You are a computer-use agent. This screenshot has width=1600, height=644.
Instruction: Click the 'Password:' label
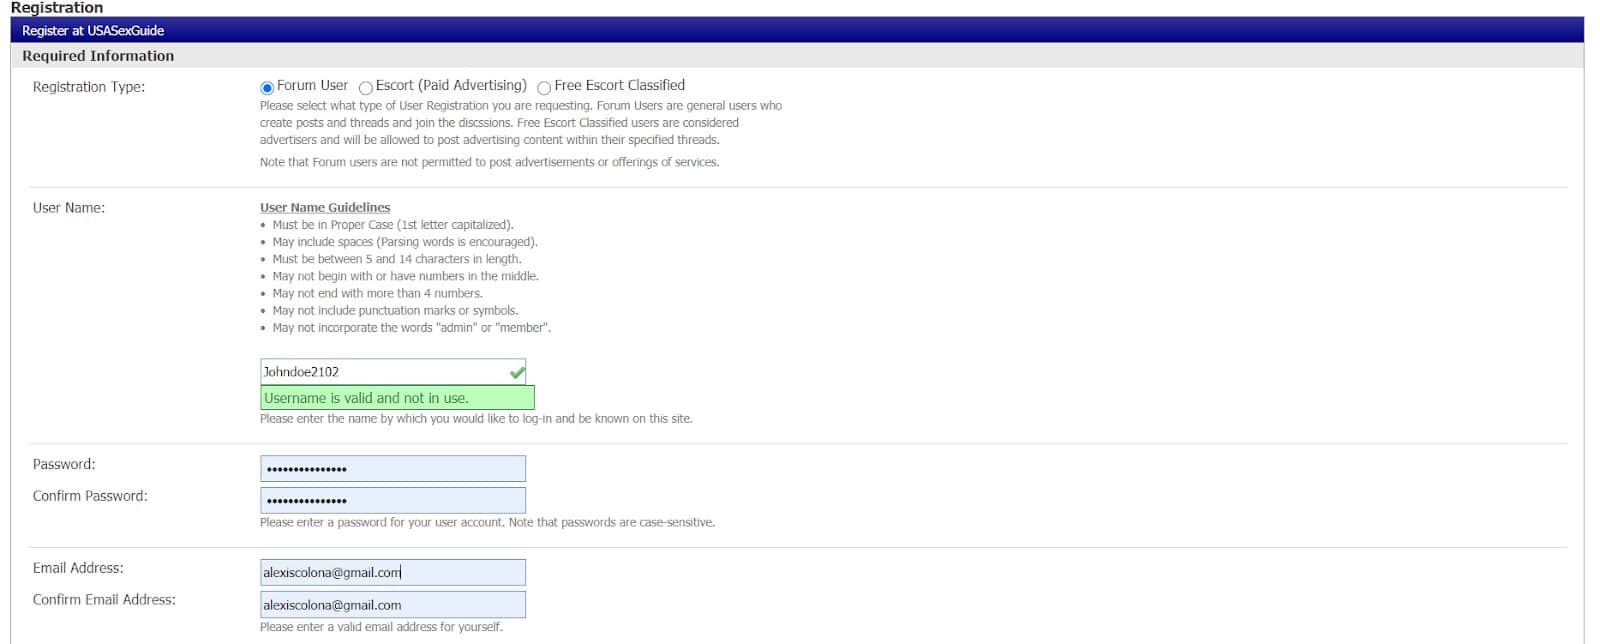[x=64, y=464]
